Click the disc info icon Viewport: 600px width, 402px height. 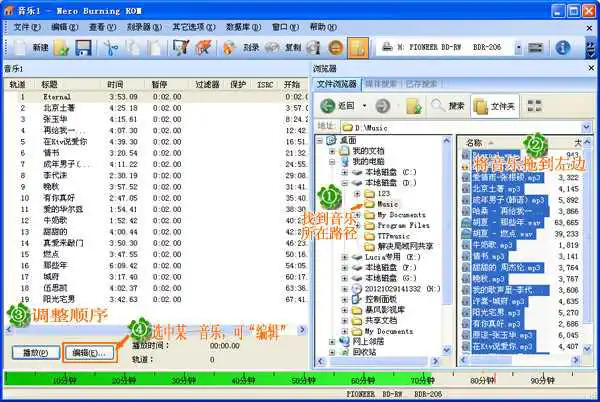(x=313, y=48)
